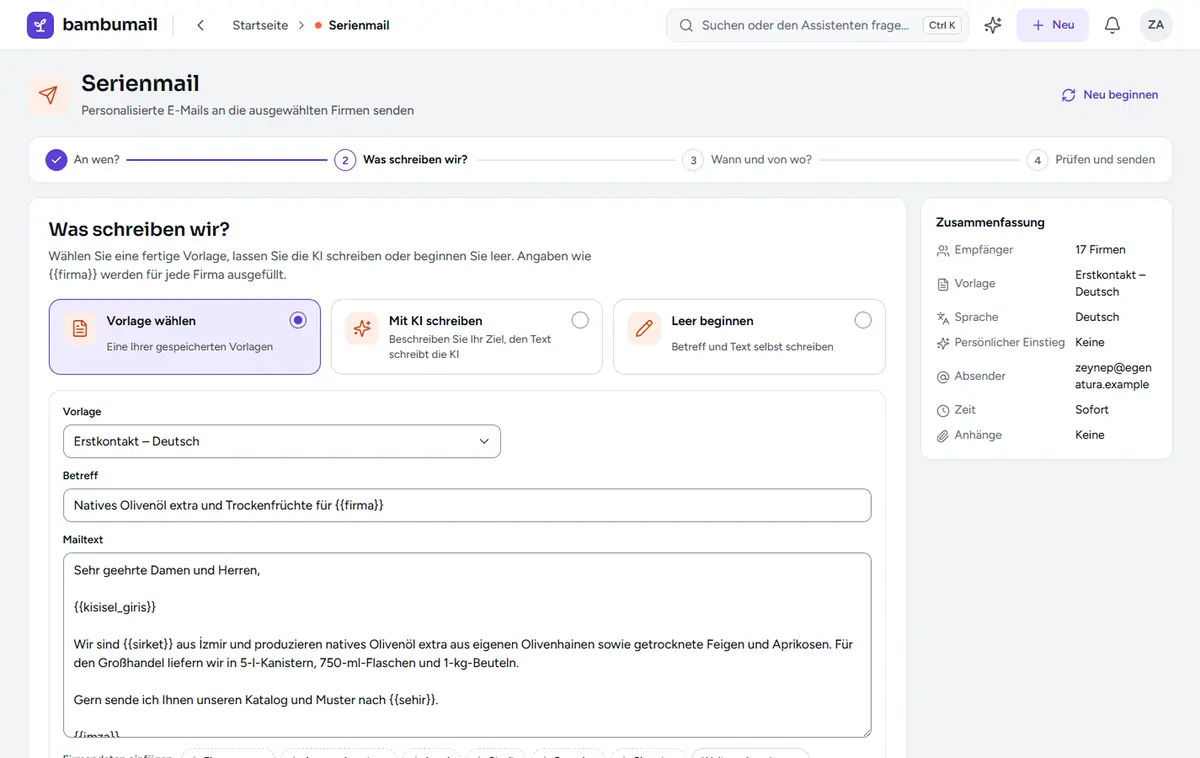Click the Ctrl K shortcut badge

(x=942, y=25)
